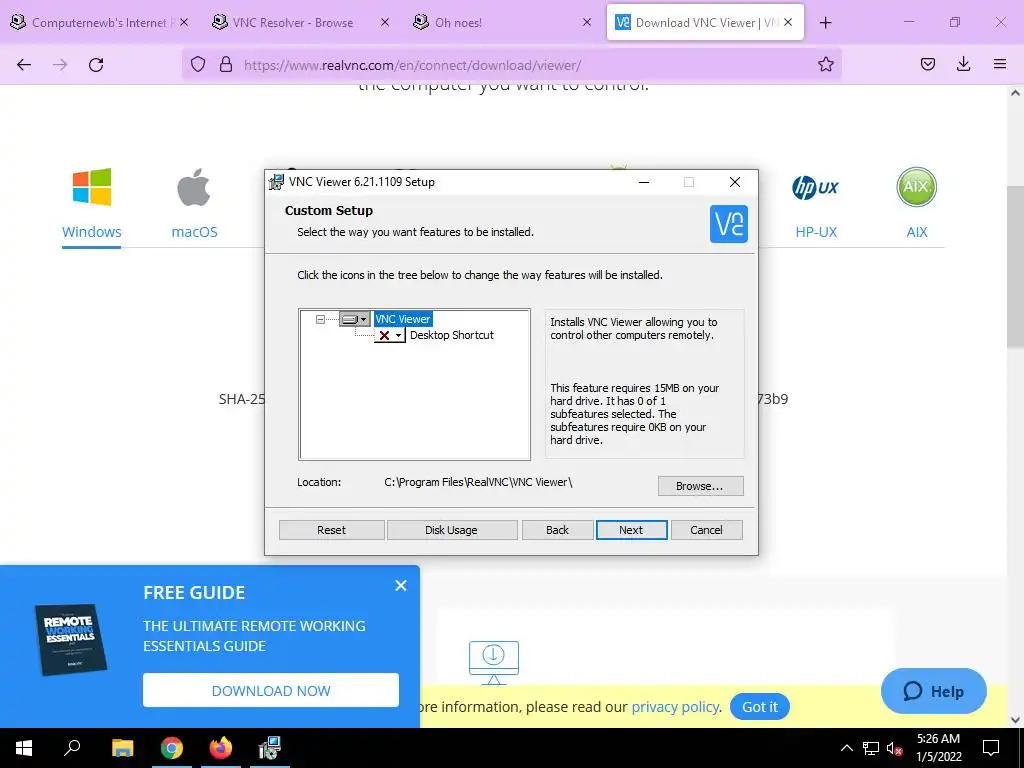Open Google Chrome from the taskbar
The image size is (1024, 768).
coord(172,748)
